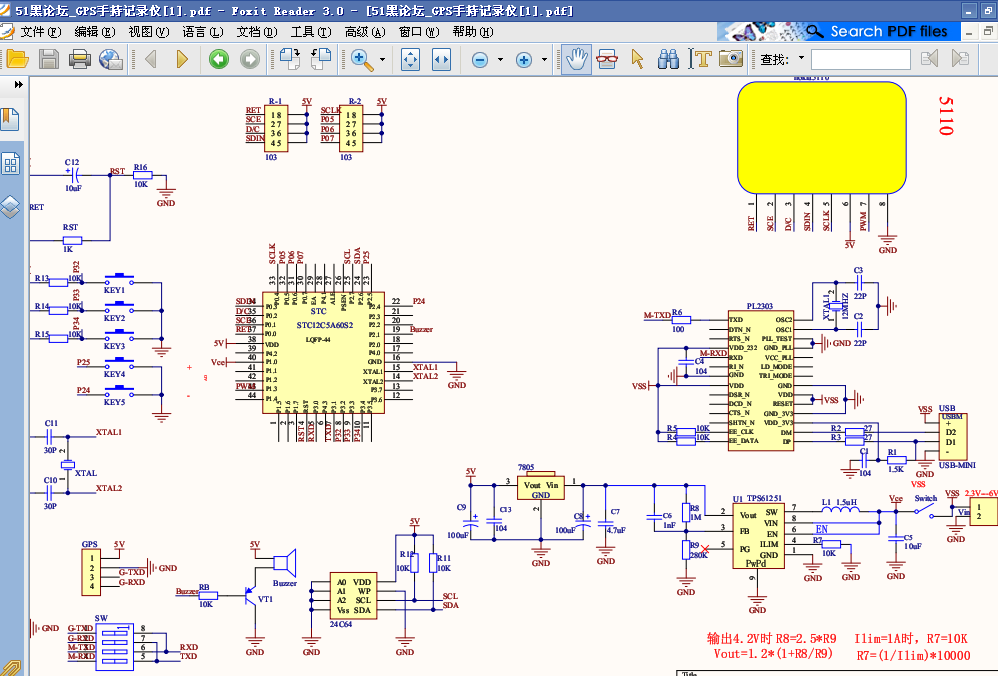Viewport: 998px width, 676px height.
Task: Open the 查找 options dropdown arrow
Action: pos(801,58)
